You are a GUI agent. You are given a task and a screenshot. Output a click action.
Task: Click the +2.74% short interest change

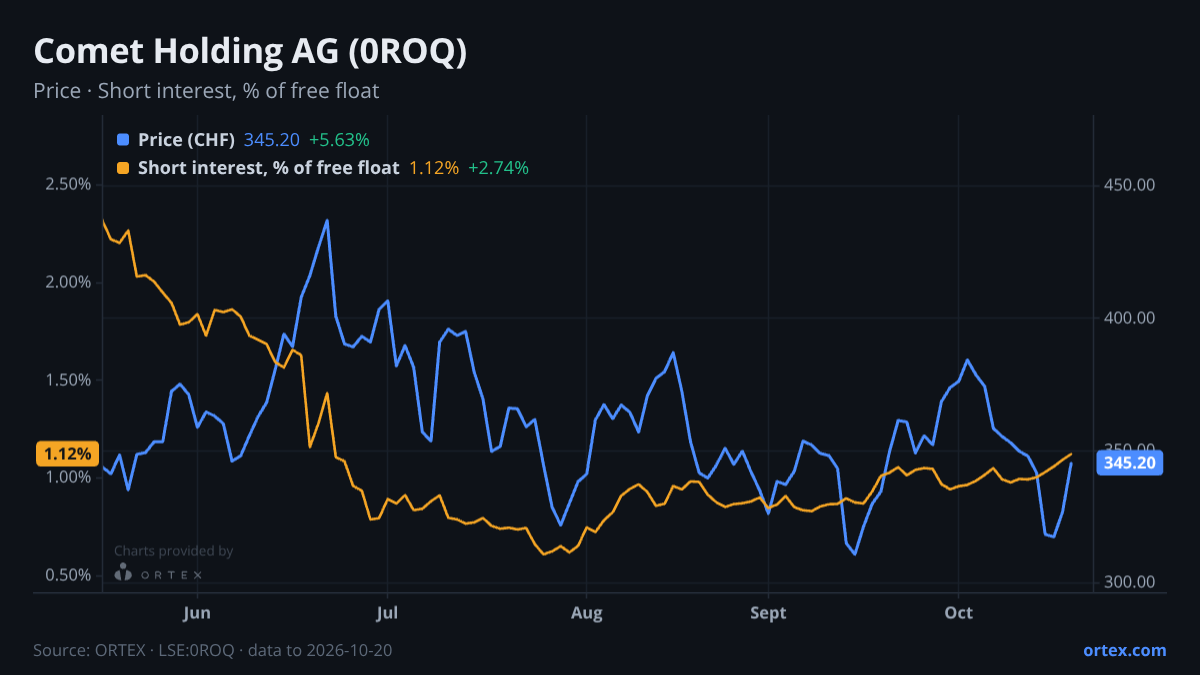pos(498,168)
